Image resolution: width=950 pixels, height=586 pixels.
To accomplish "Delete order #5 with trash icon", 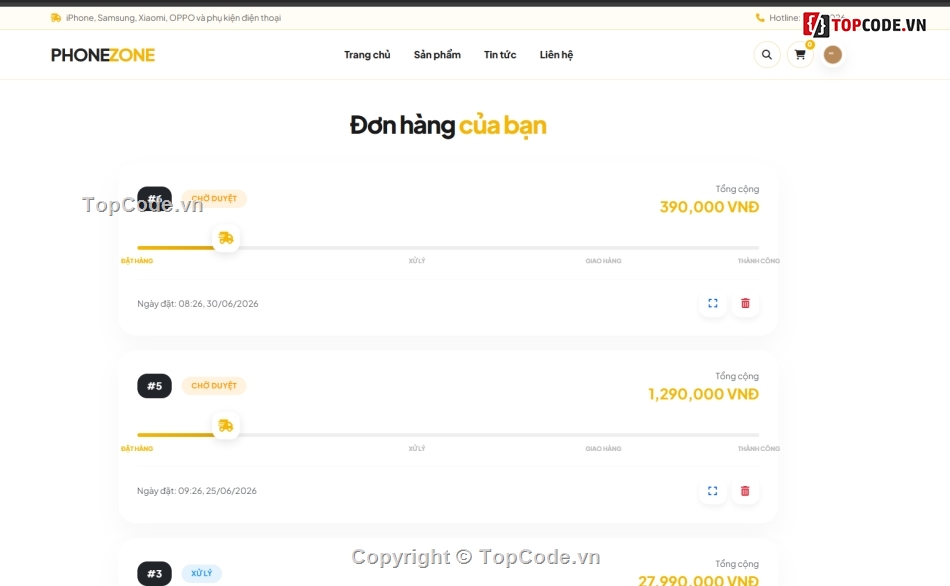I will [x=745, y=491].
